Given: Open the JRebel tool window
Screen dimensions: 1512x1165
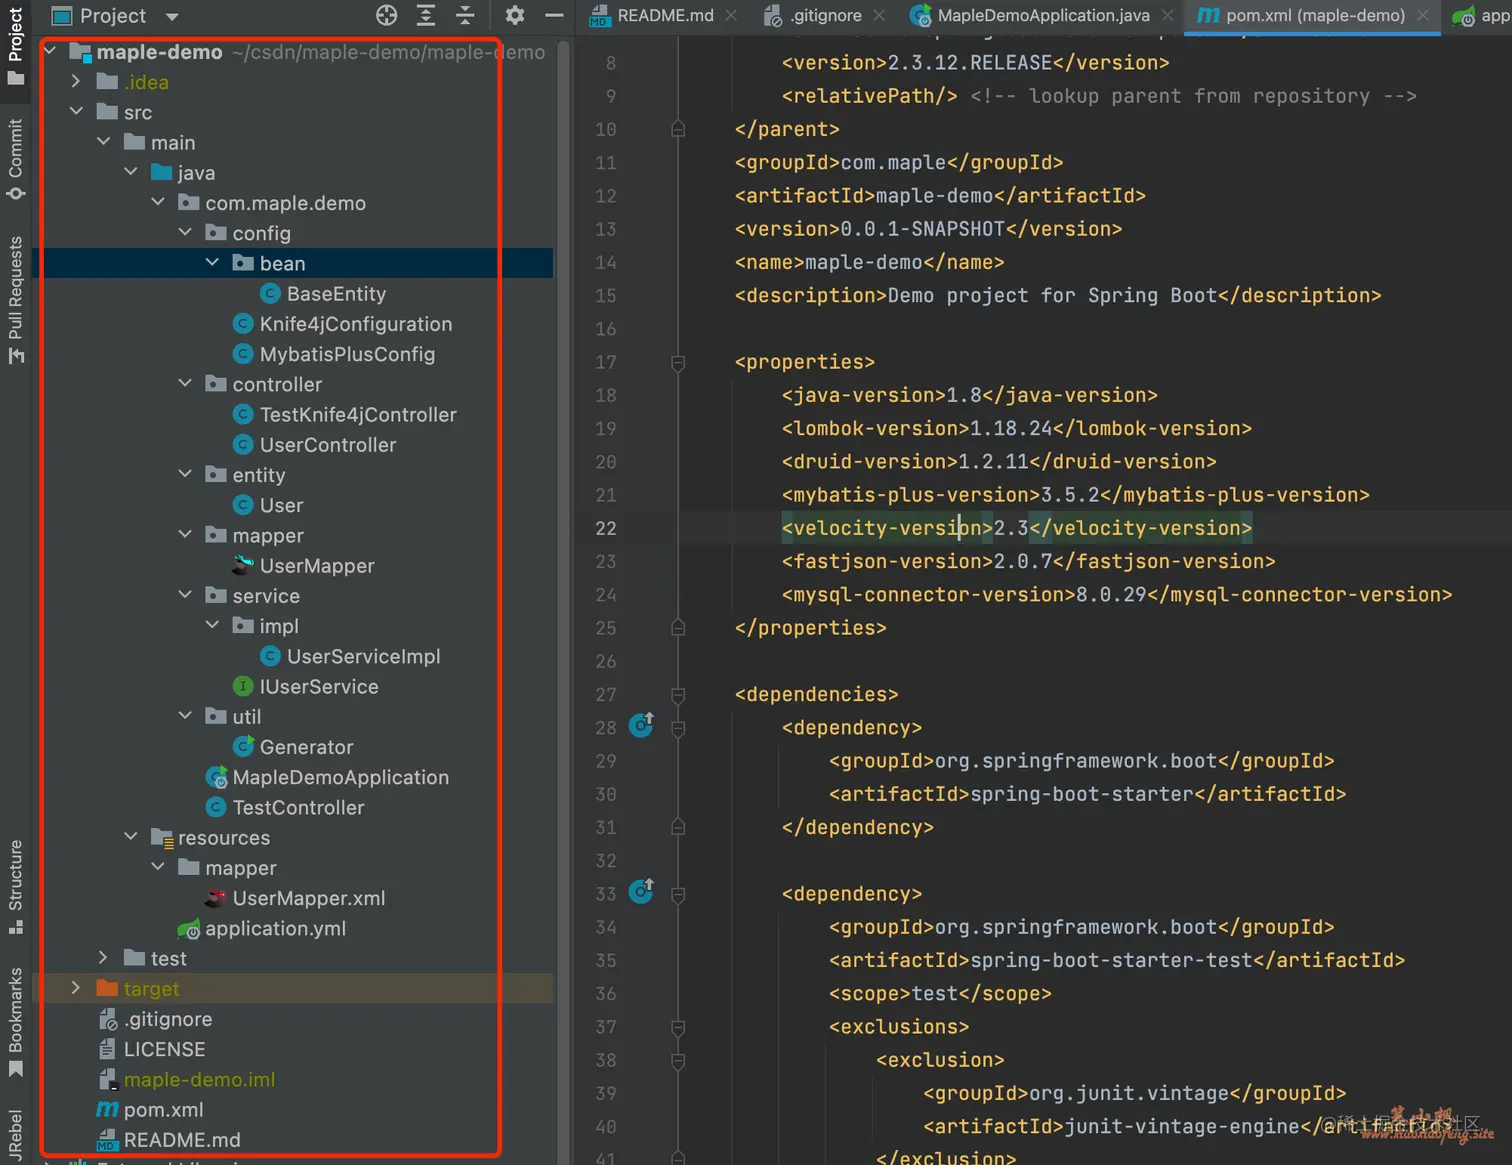Looking at the screenshot, I should coord(15,1135).
